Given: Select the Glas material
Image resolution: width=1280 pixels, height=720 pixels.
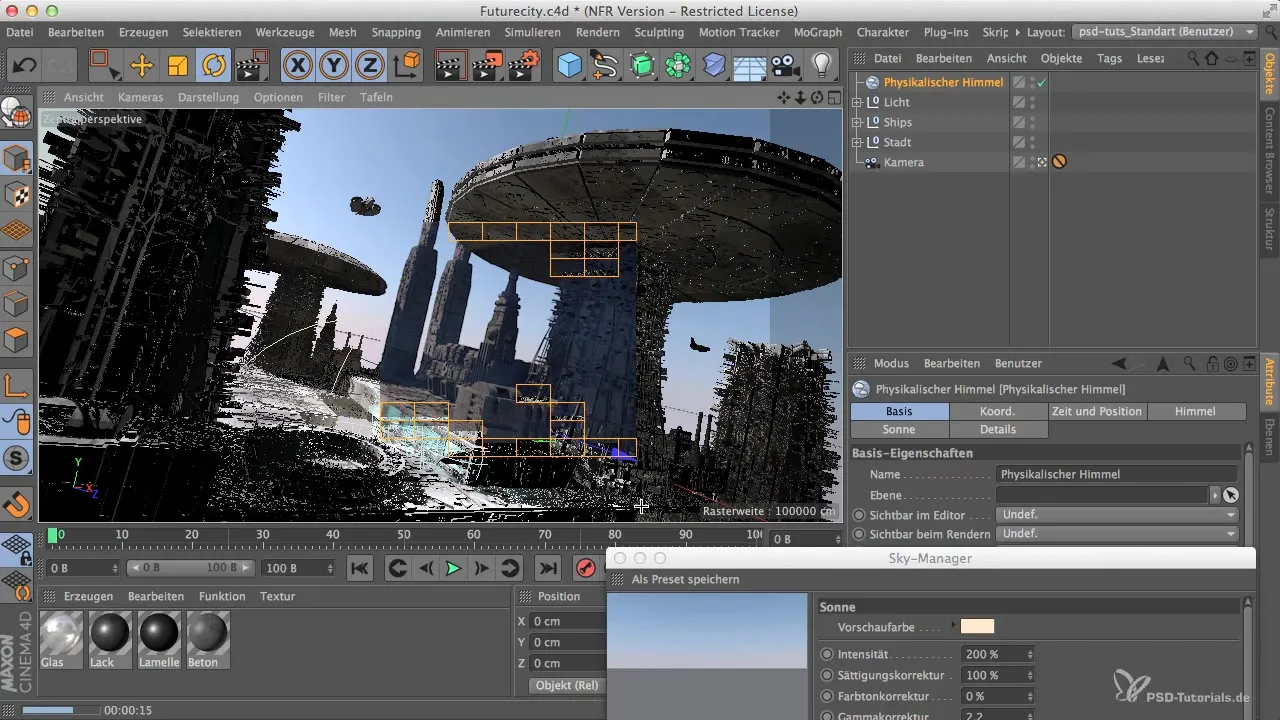Looking at the screenshot, I should tap(62, 639).
